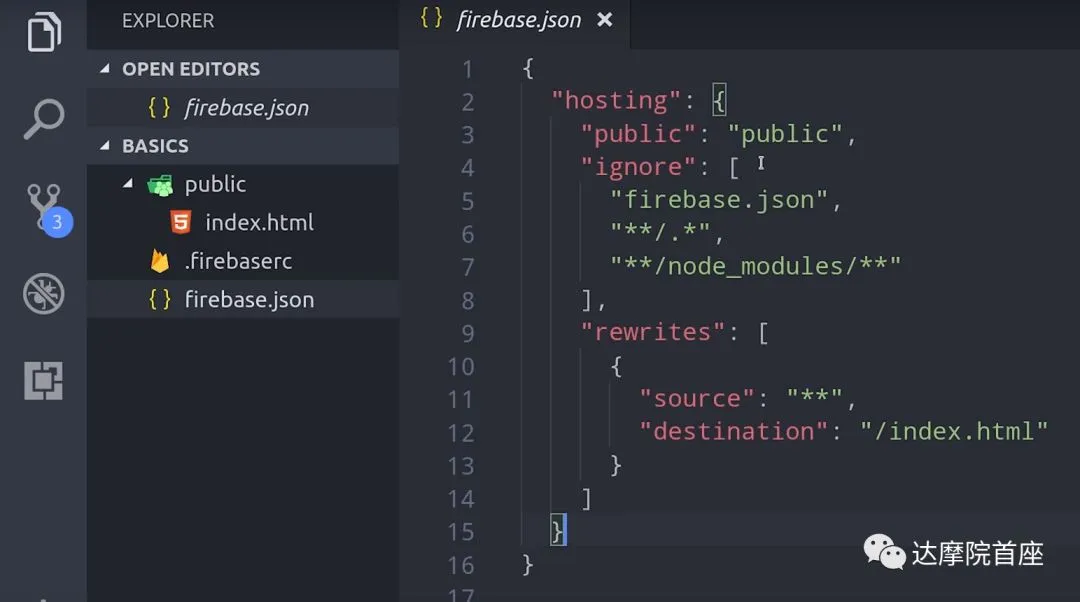This screenshot has width=1080, height=602.
Task: Click the green public folder icon
Action: (160, 185)
